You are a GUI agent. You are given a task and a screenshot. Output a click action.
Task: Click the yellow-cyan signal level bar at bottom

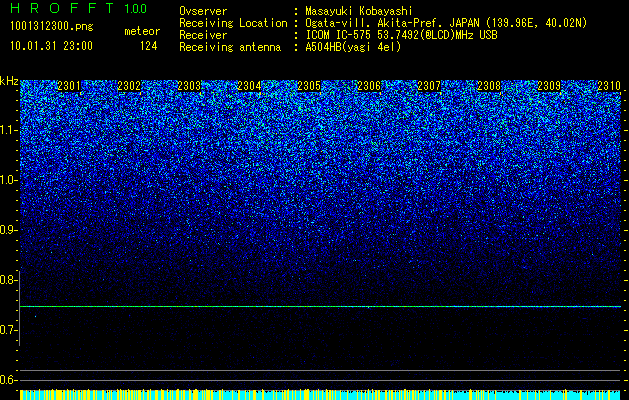click(x=321, y=394)
